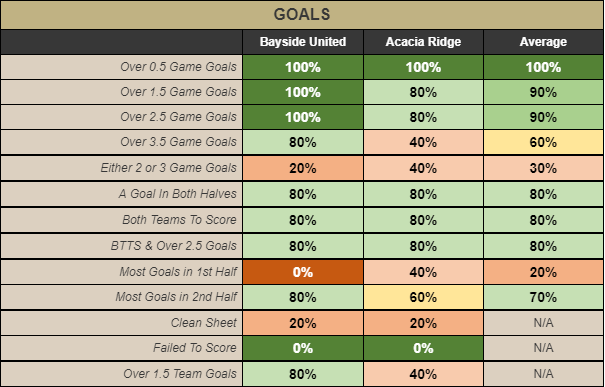Select the Bayside United column header
The height and width of the screenshot is (387, 605).
(303, 42)
